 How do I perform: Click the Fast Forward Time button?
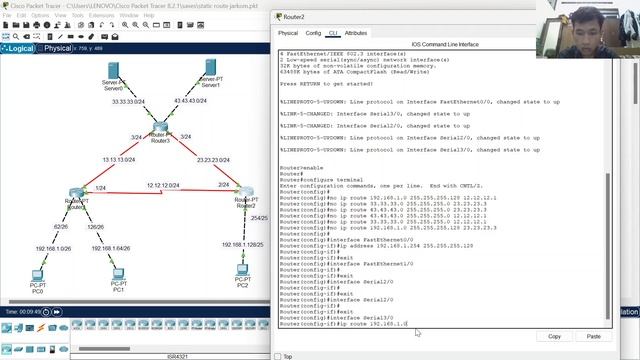[x=57, y=312]
